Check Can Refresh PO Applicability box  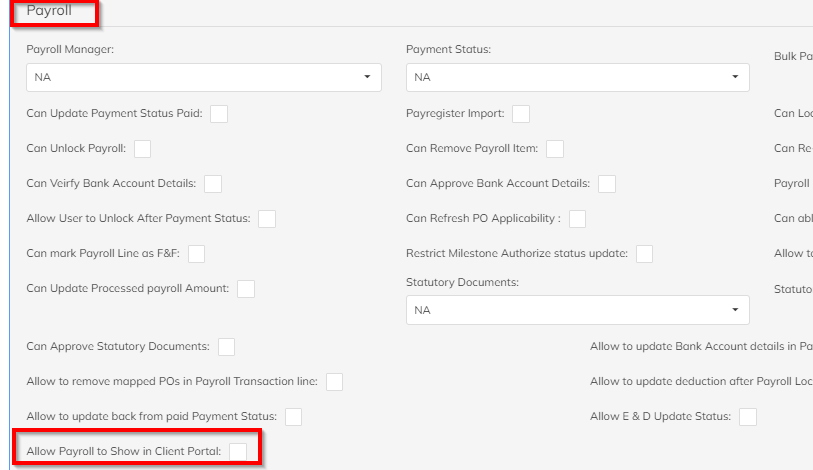coord(577,219)
